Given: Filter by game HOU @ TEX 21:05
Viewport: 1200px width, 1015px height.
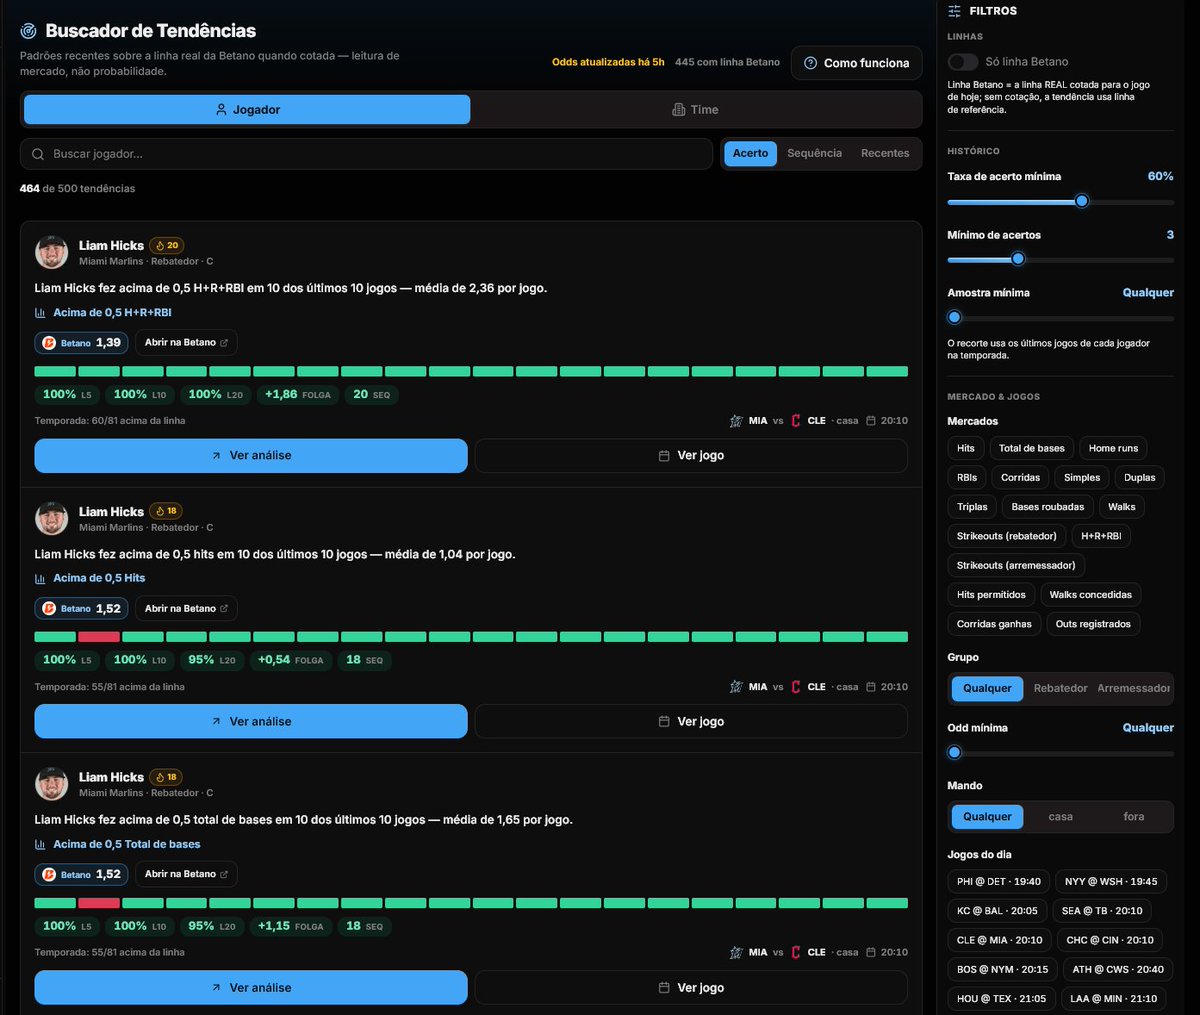Looking at the screenshot, I should pos(1001,999).
